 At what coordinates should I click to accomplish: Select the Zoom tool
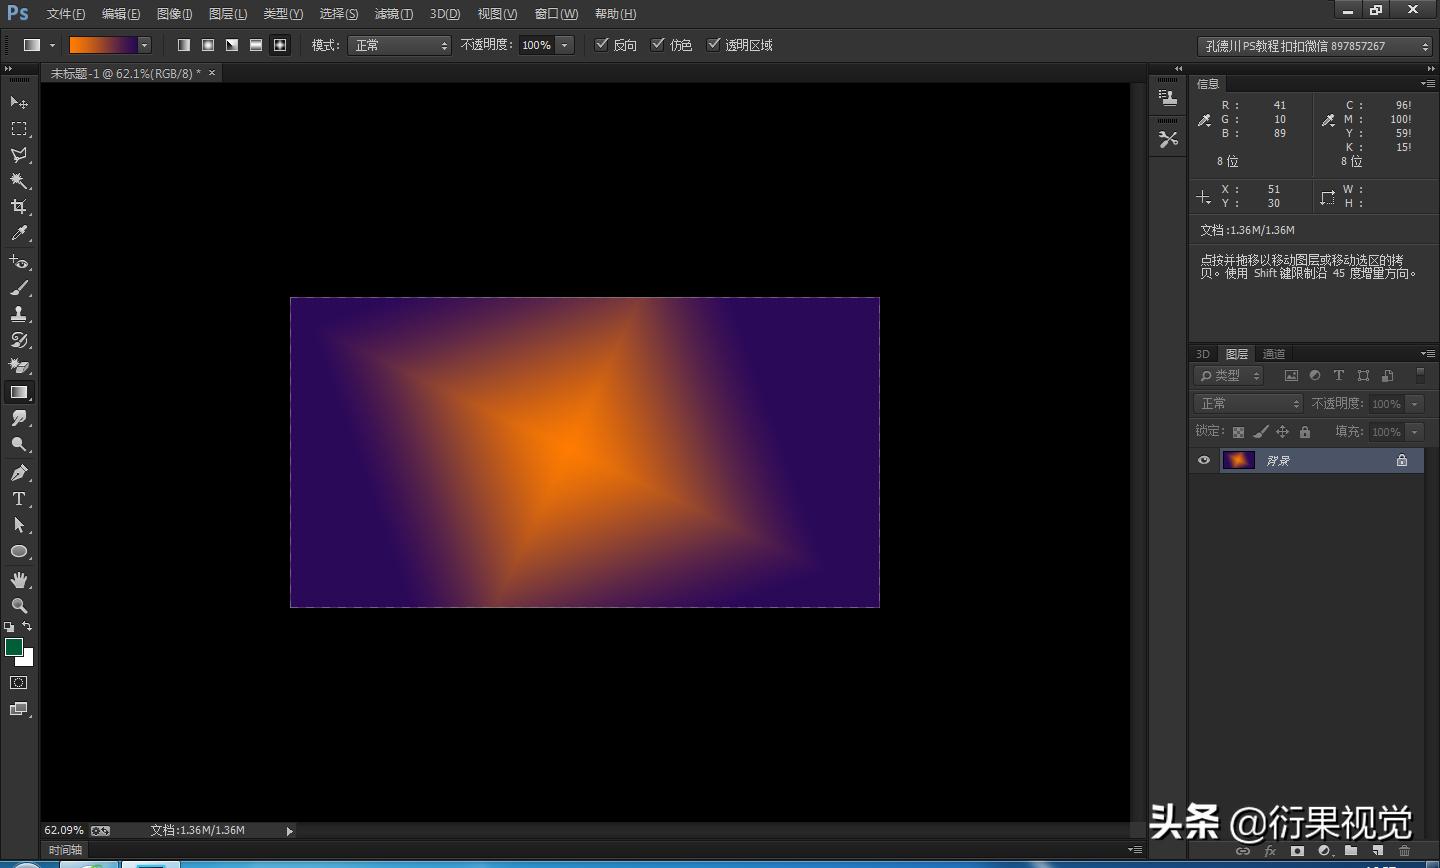18,605
